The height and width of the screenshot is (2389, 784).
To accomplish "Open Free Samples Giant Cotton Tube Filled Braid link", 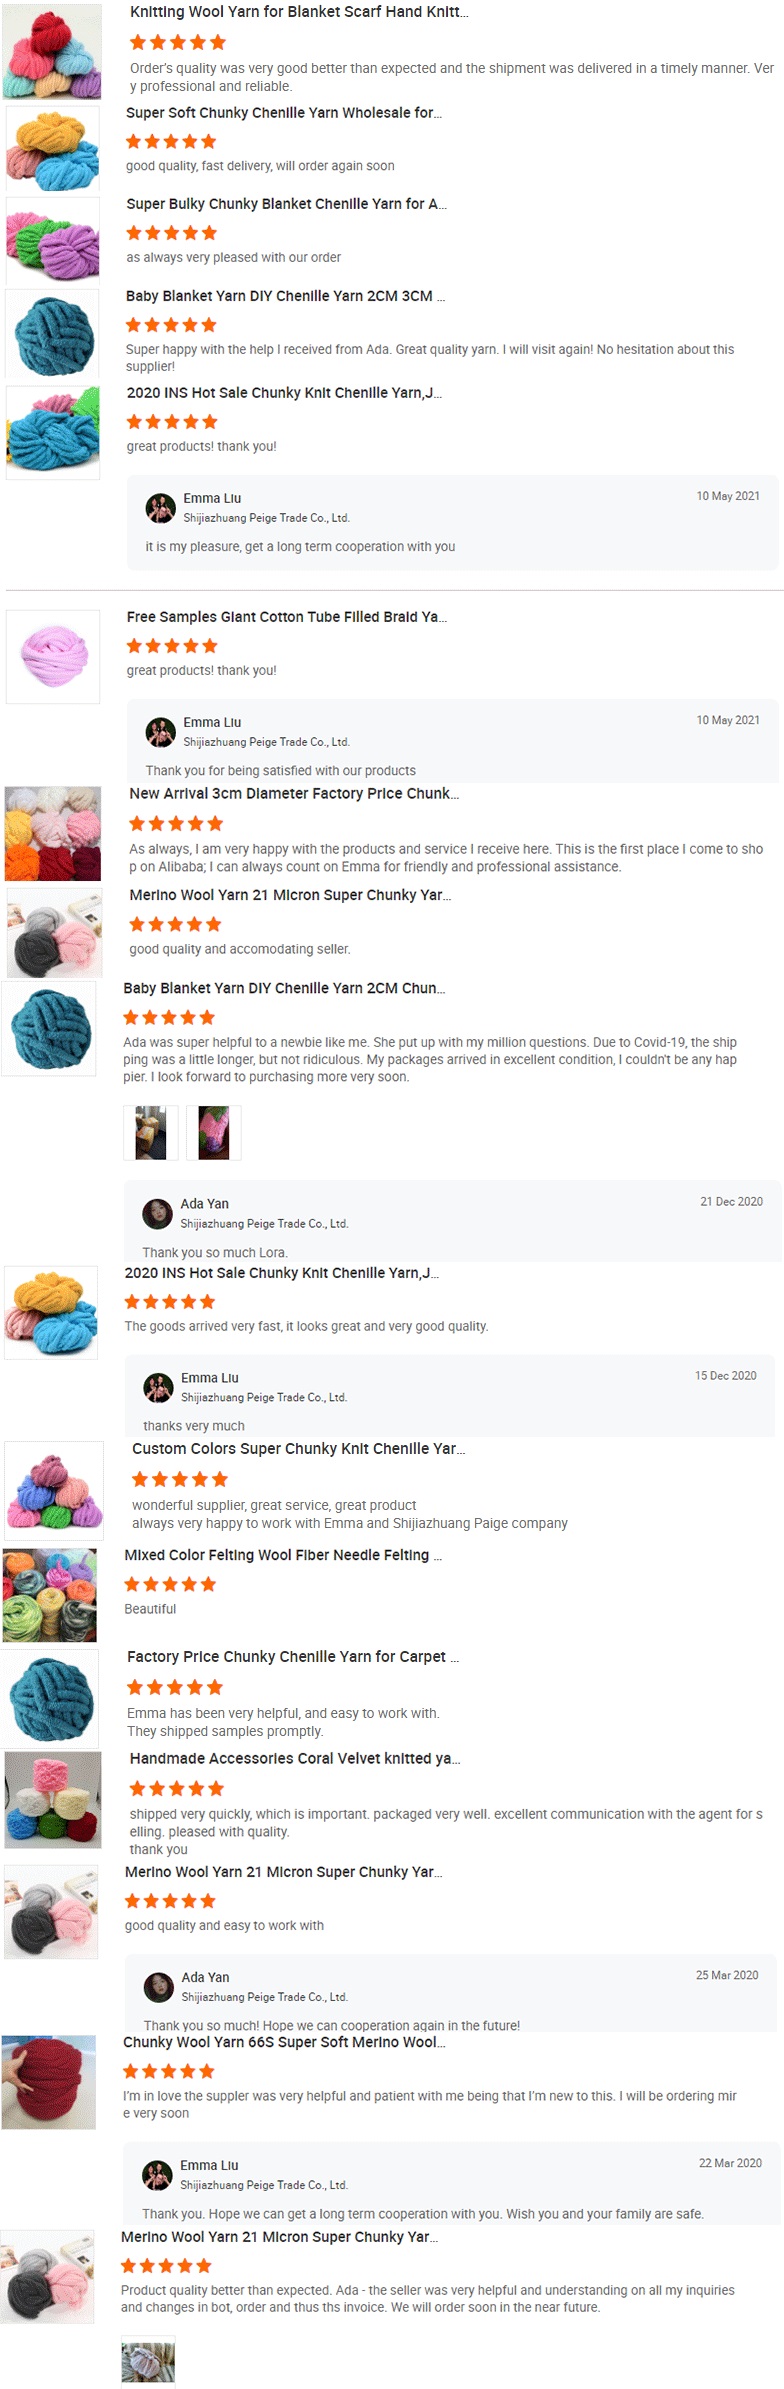I will pyautogui.click(x=287, y=617).
